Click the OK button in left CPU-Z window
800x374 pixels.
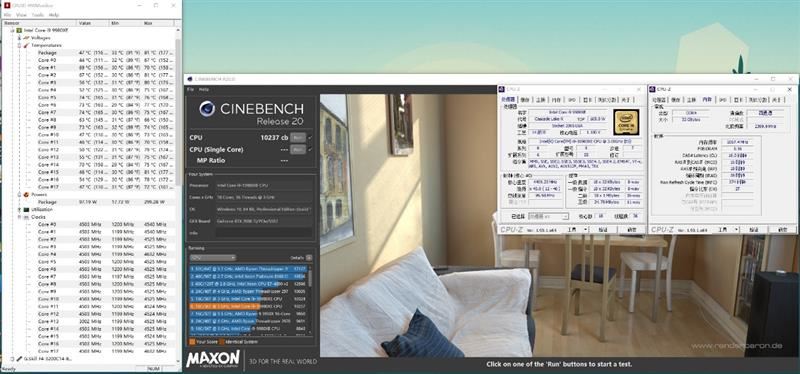[x=632, y=230]
